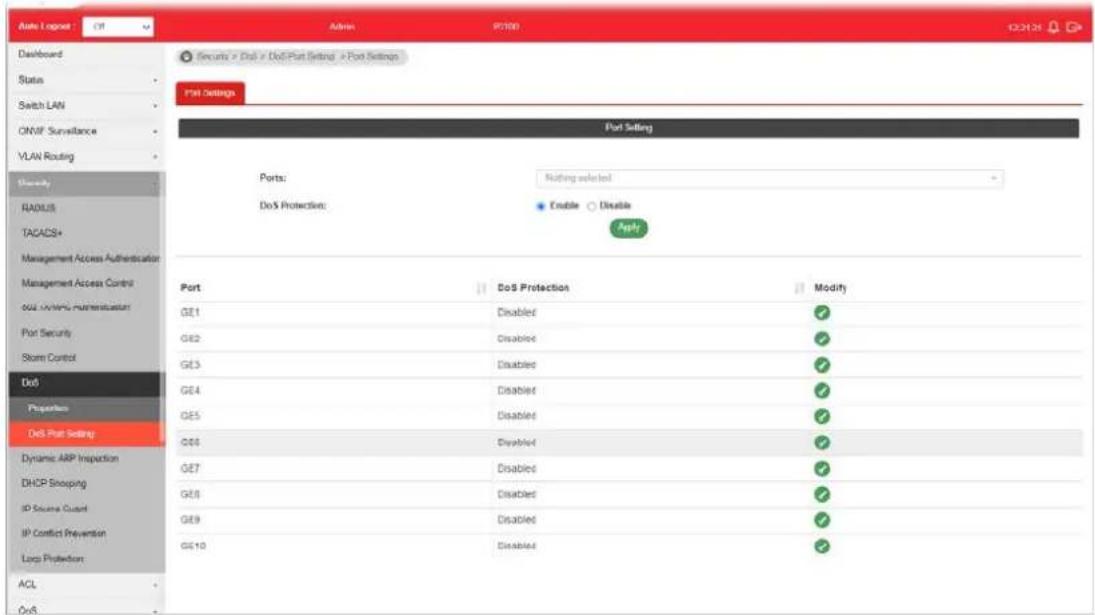The height and width of the screenshot is (615, 1095).
Task: Open the Dashboard link
Action: coord(41,54)
